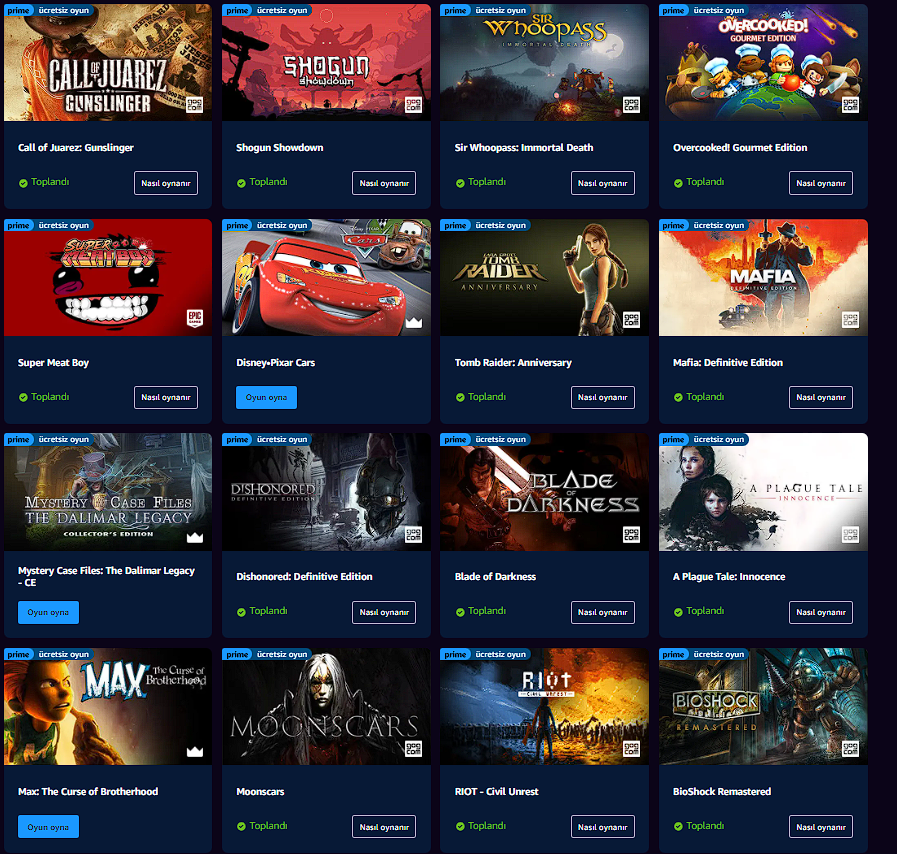Click the prime ücretsiz oyun badge on Mafia

click(704, 225)
